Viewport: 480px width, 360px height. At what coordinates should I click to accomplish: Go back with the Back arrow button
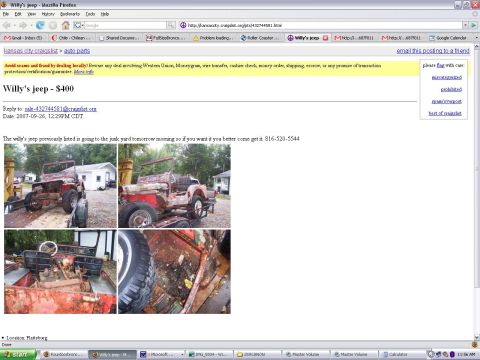pyautogui.click(x=7, y=25)
